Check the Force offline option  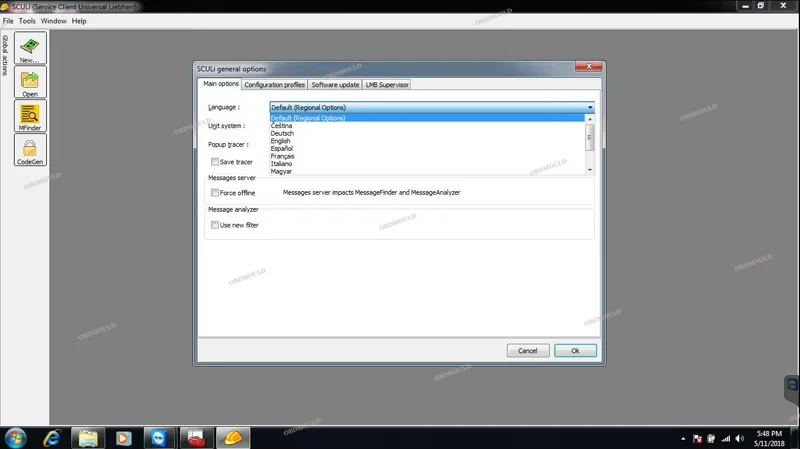[x=215, y=192]
